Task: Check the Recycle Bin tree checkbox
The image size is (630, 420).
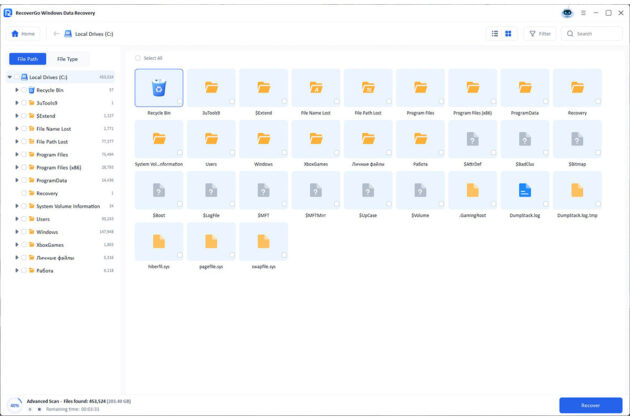Action: tap(24, 90)
